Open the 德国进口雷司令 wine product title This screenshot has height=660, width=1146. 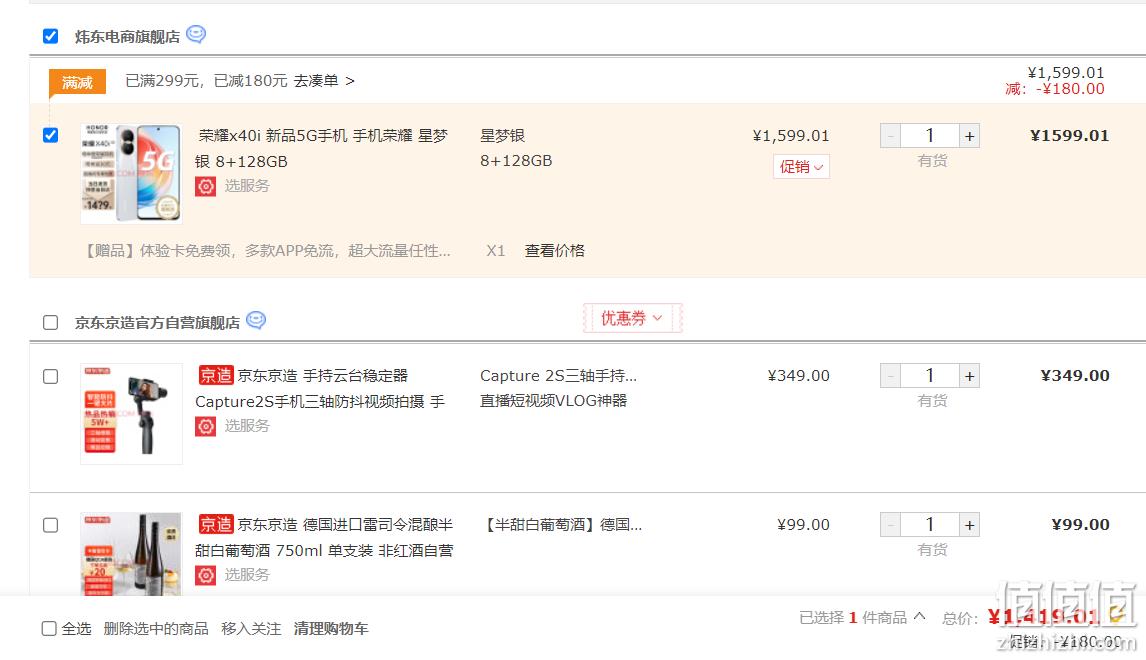coord(325,537)
